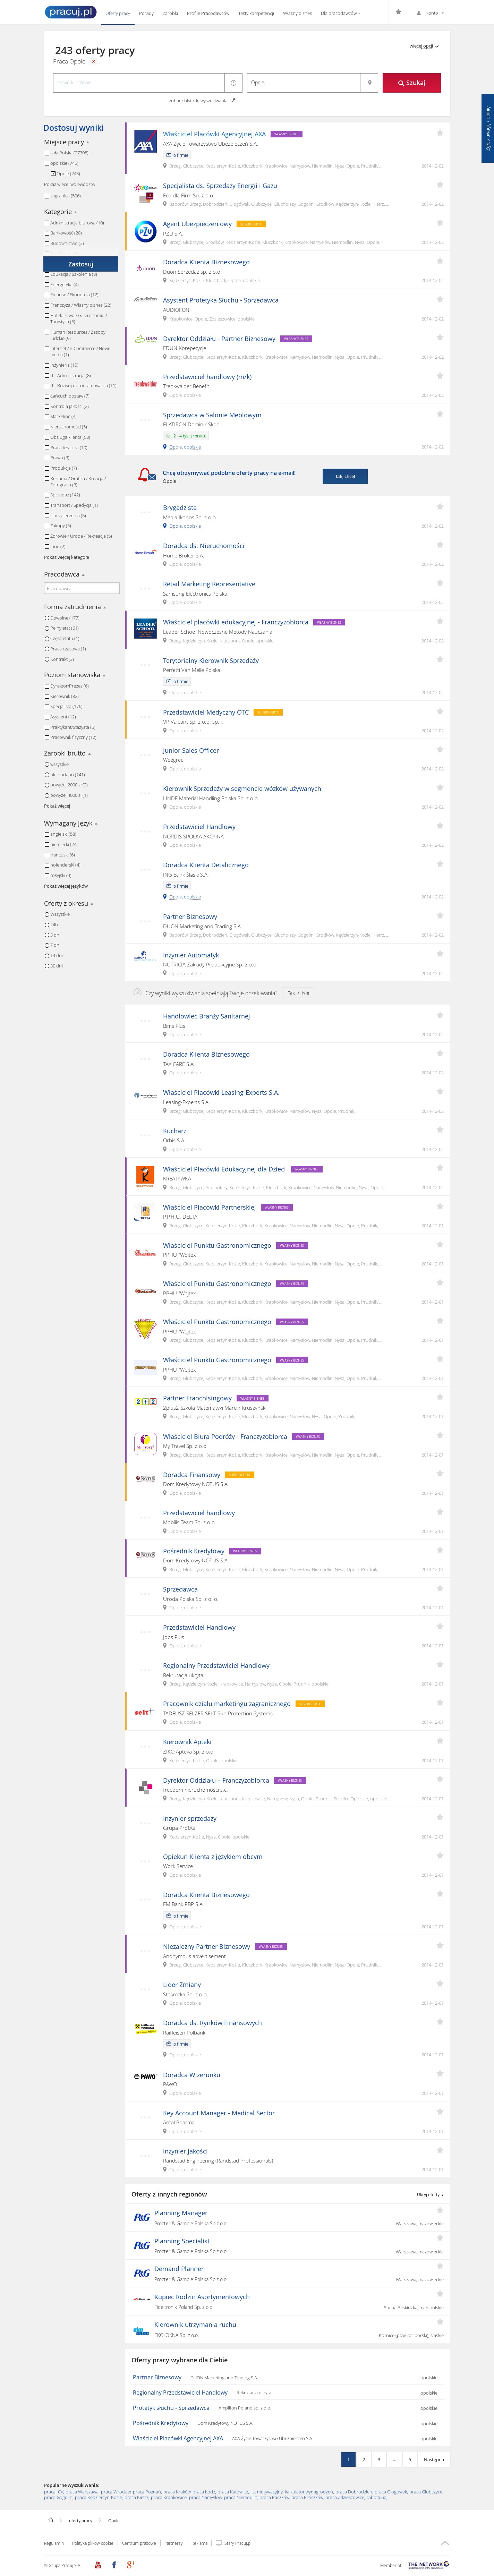Open the YouTube icon in footer
This screenshot has width=494, height=2576.
tap(98, 2564)
